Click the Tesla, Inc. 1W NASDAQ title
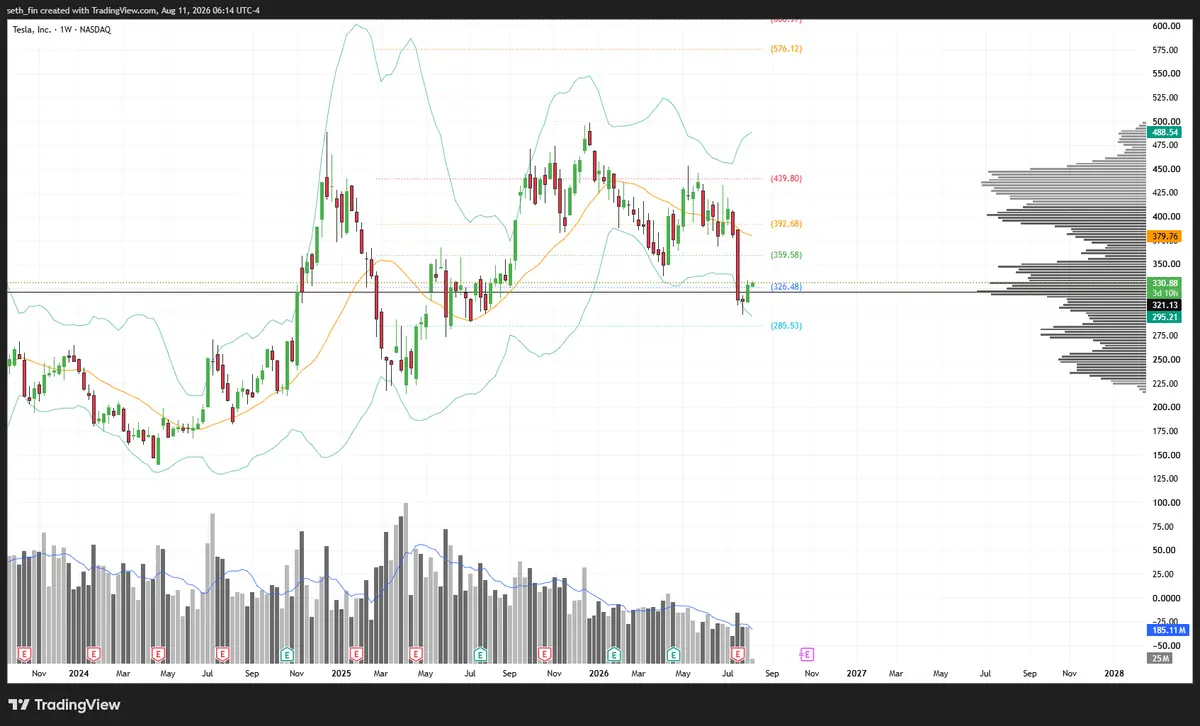The width and height of the screenshot is (1200, 726). (60, 30)
